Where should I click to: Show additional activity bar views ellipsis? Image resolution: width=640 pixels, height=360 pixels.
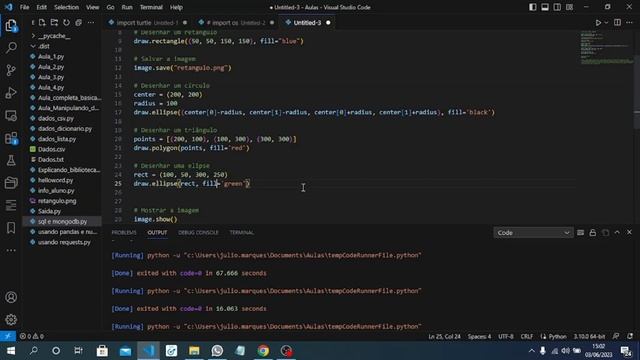pyautogui.click(x=11, y=250)
